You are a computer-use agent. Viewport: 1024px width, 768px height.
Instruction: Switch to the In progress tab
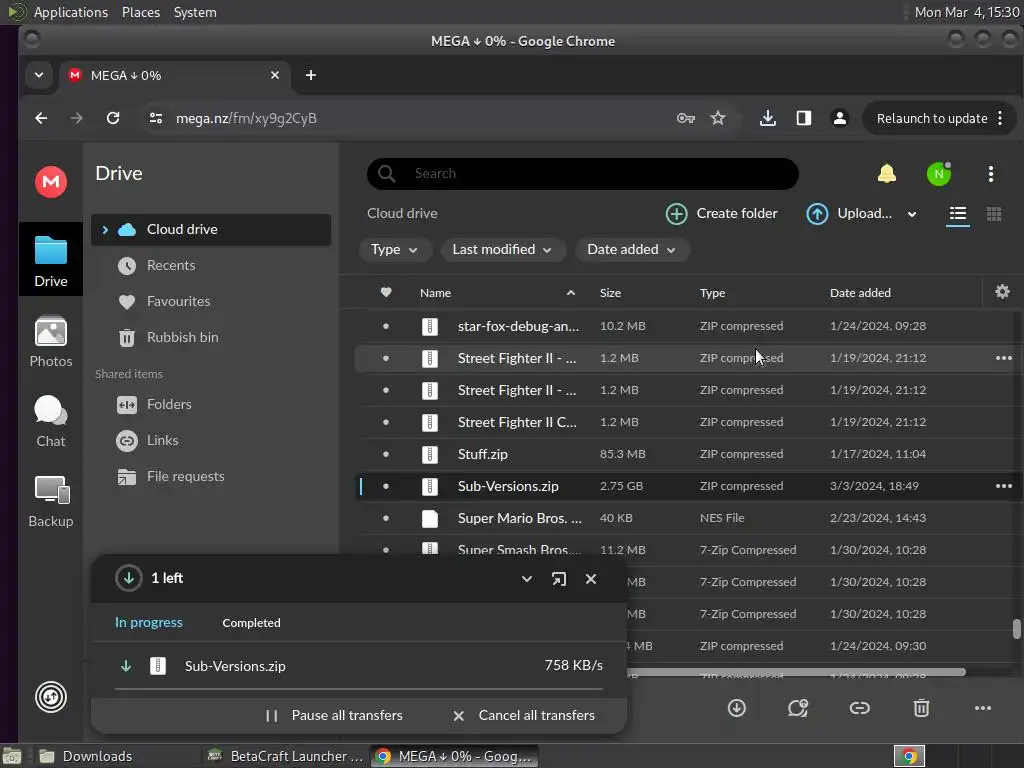[149, 622]
